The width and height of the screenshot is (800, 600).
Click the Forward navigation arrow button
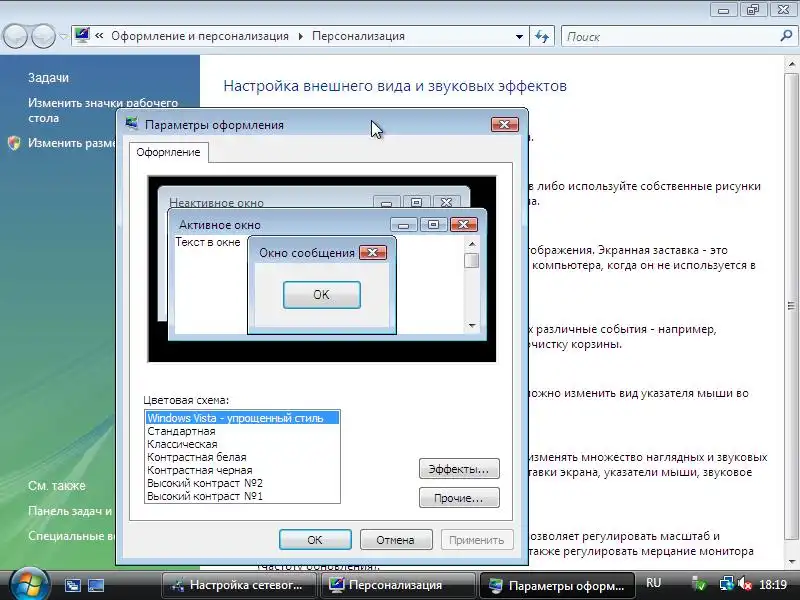[43, 36]
